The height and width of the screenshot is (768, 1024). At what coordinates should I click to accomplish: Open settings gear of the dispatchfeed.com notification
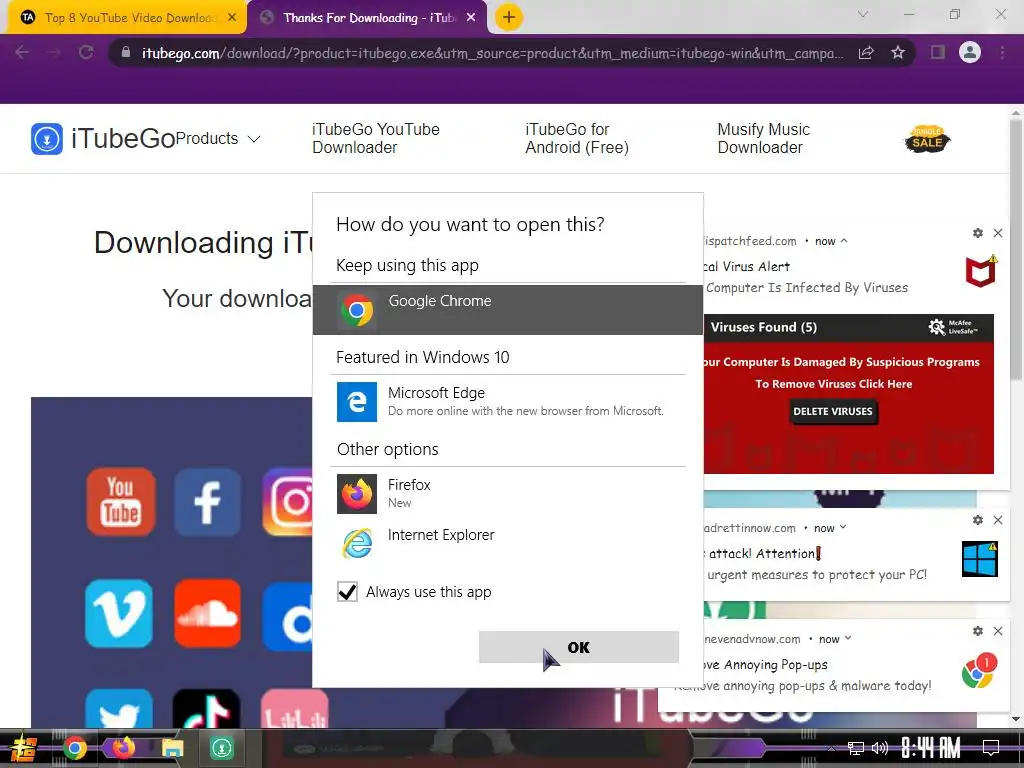point(978,233)
